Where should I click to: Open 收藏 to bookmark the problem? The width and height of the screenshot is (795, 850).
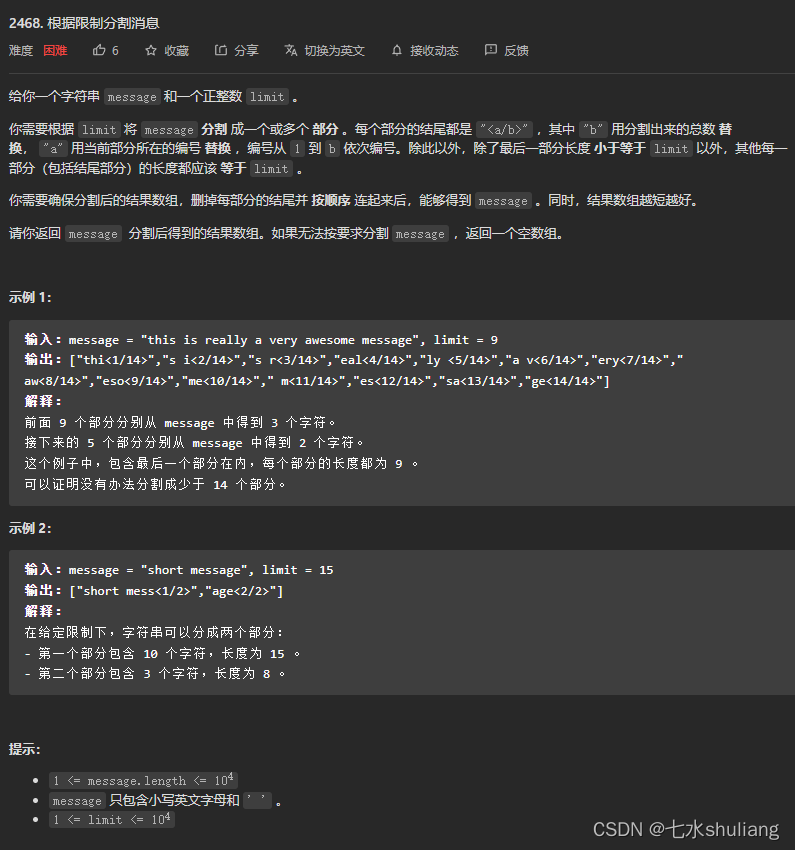[177, 51]
